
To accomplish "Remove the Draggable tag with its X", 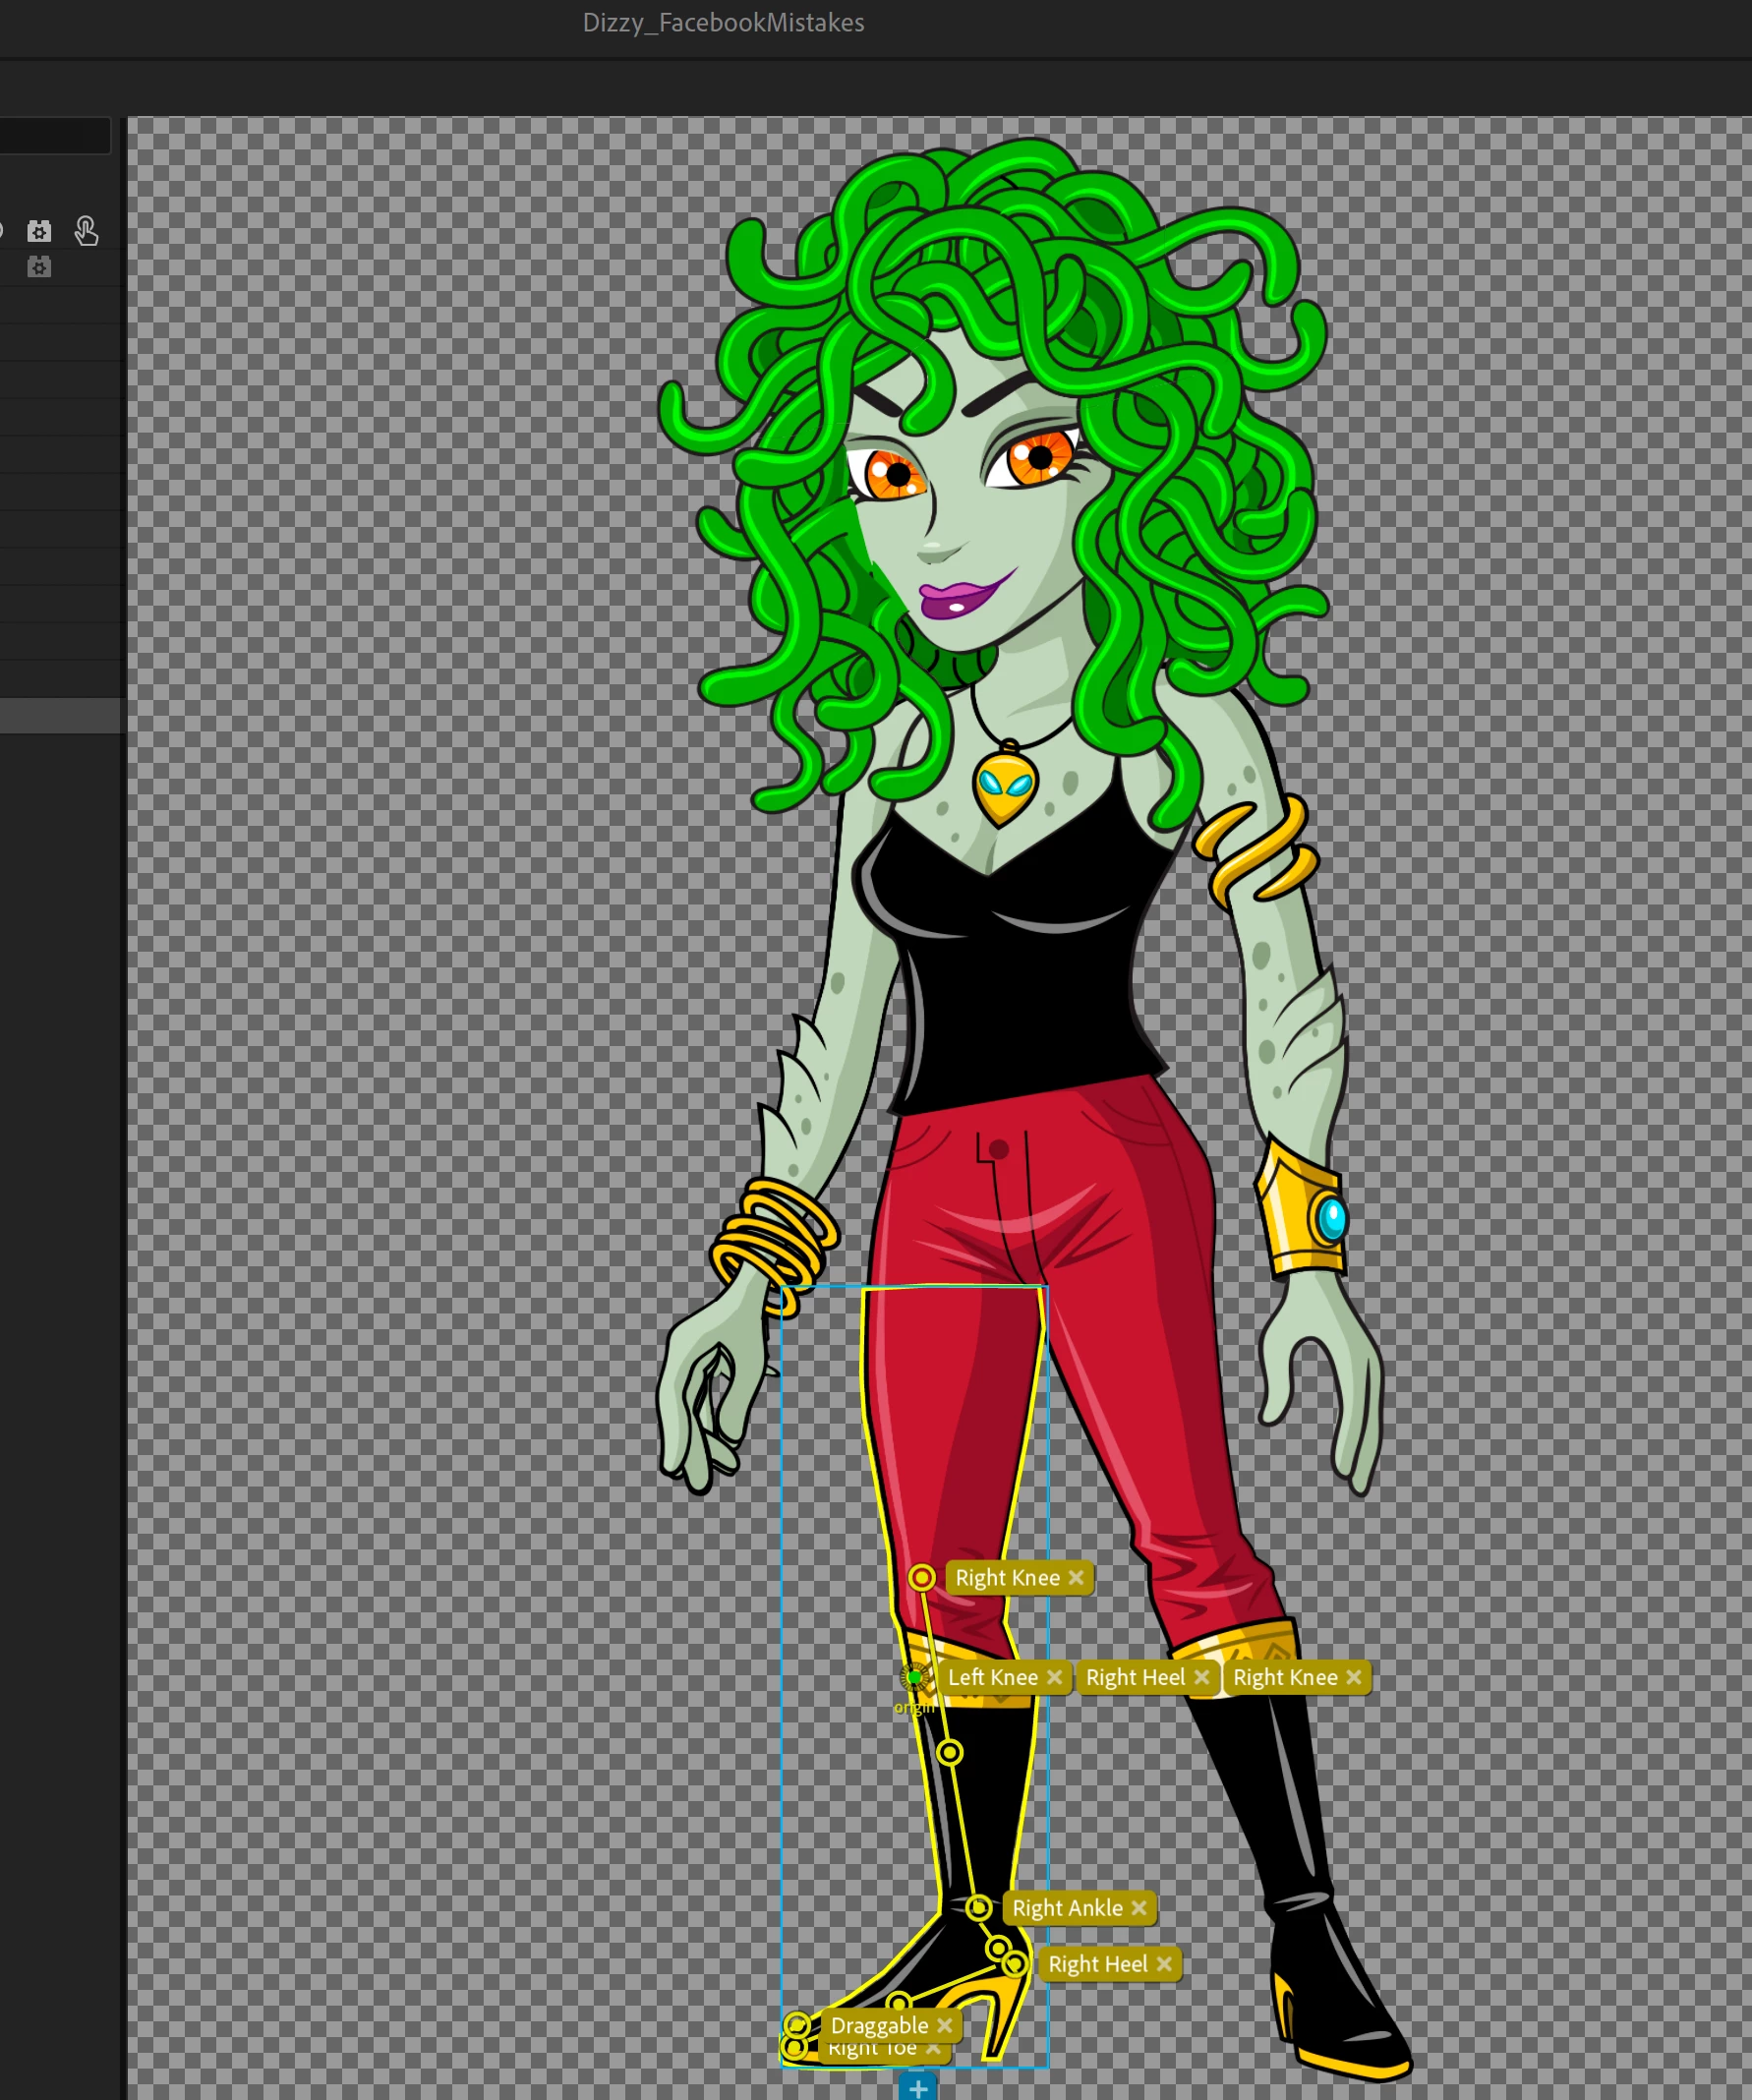I will point(944,2025).
